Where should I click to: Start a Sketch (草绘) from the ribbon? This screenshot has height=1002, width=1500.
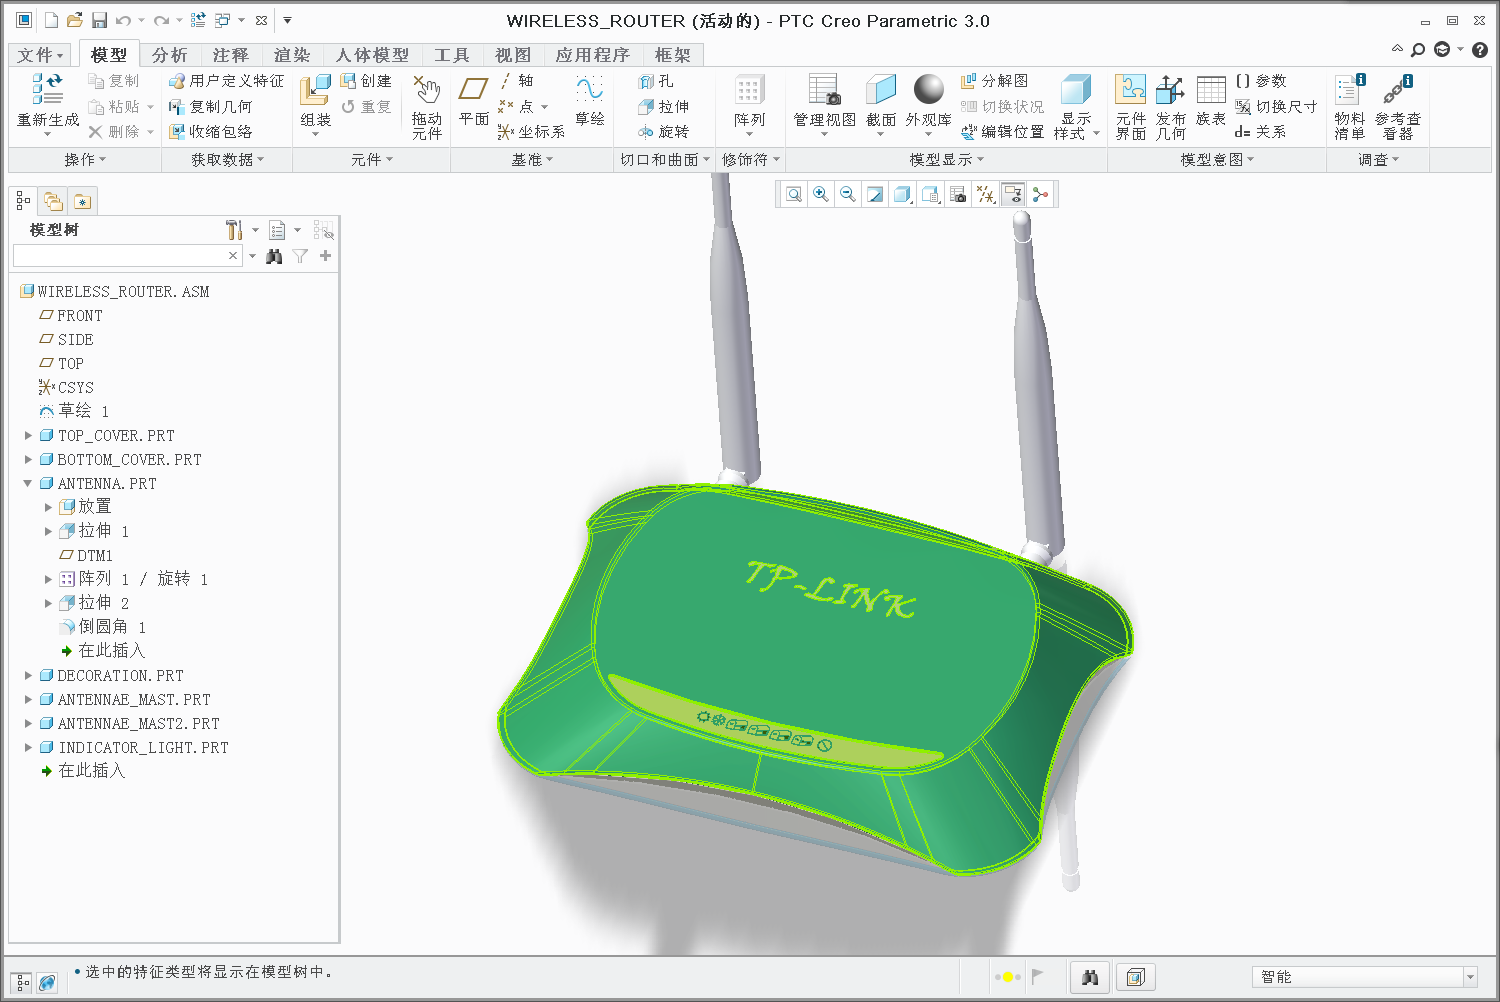[x=590, y=100]
